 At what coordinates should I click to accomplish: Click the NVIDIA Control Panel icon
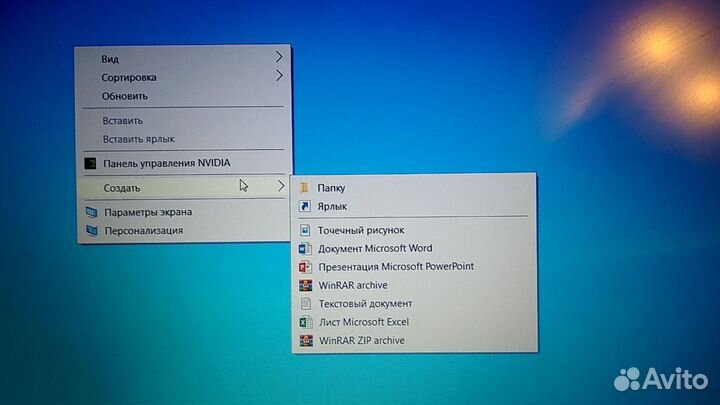(x=90, y=163)
